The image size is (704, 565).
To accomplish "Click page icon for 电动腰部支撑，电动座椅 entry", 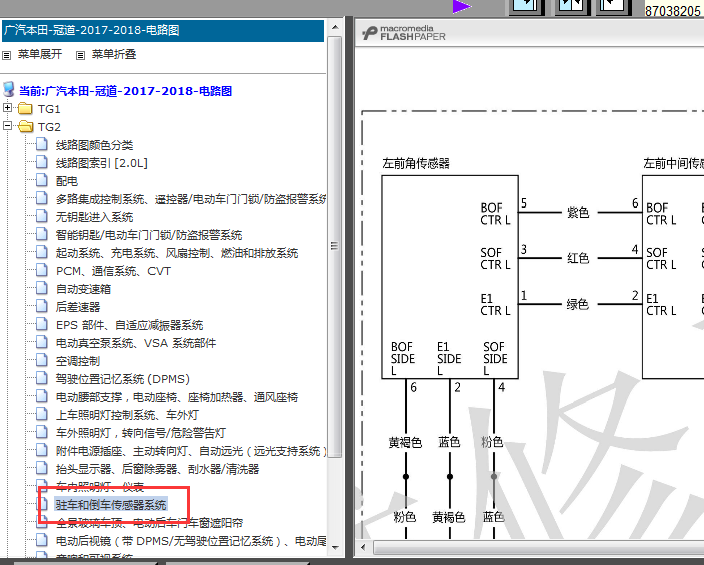I will point(42,396).
